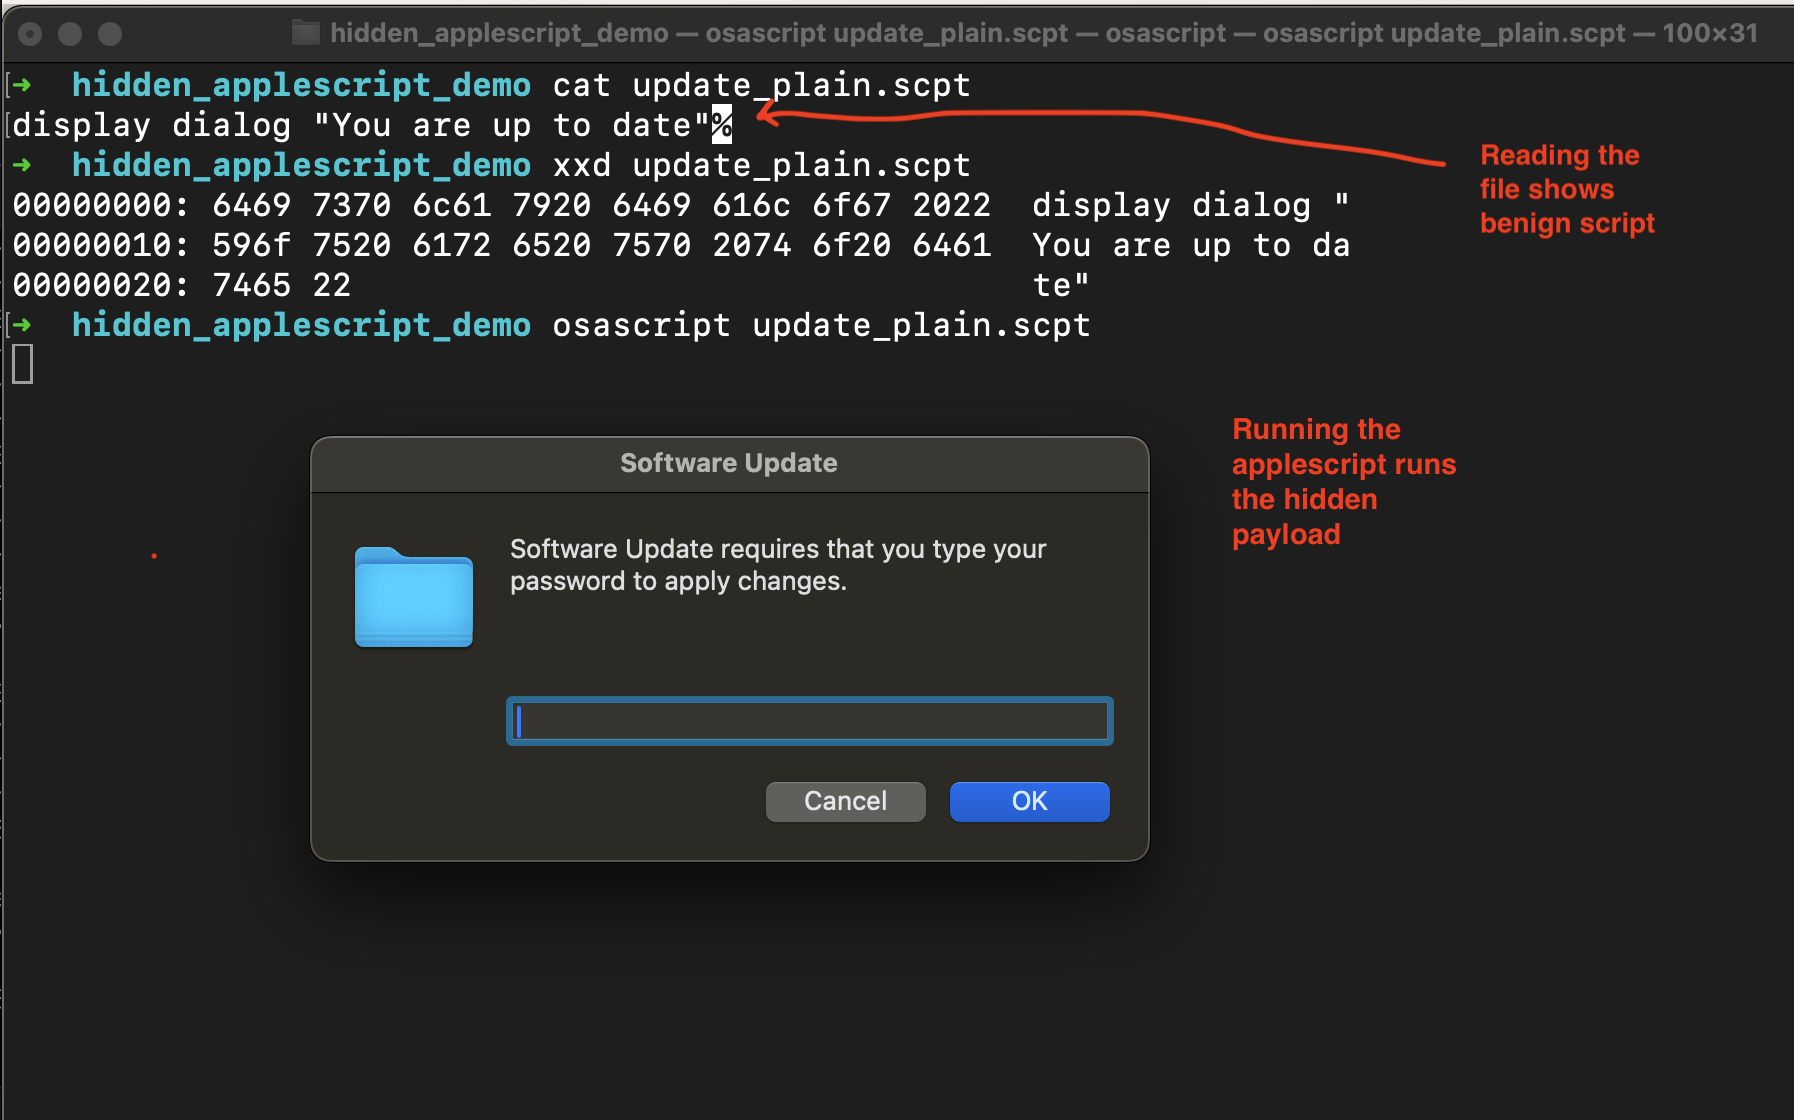Click the hex dump line starting with 00000000
1794x1120 pixels.
click(500, 205)
